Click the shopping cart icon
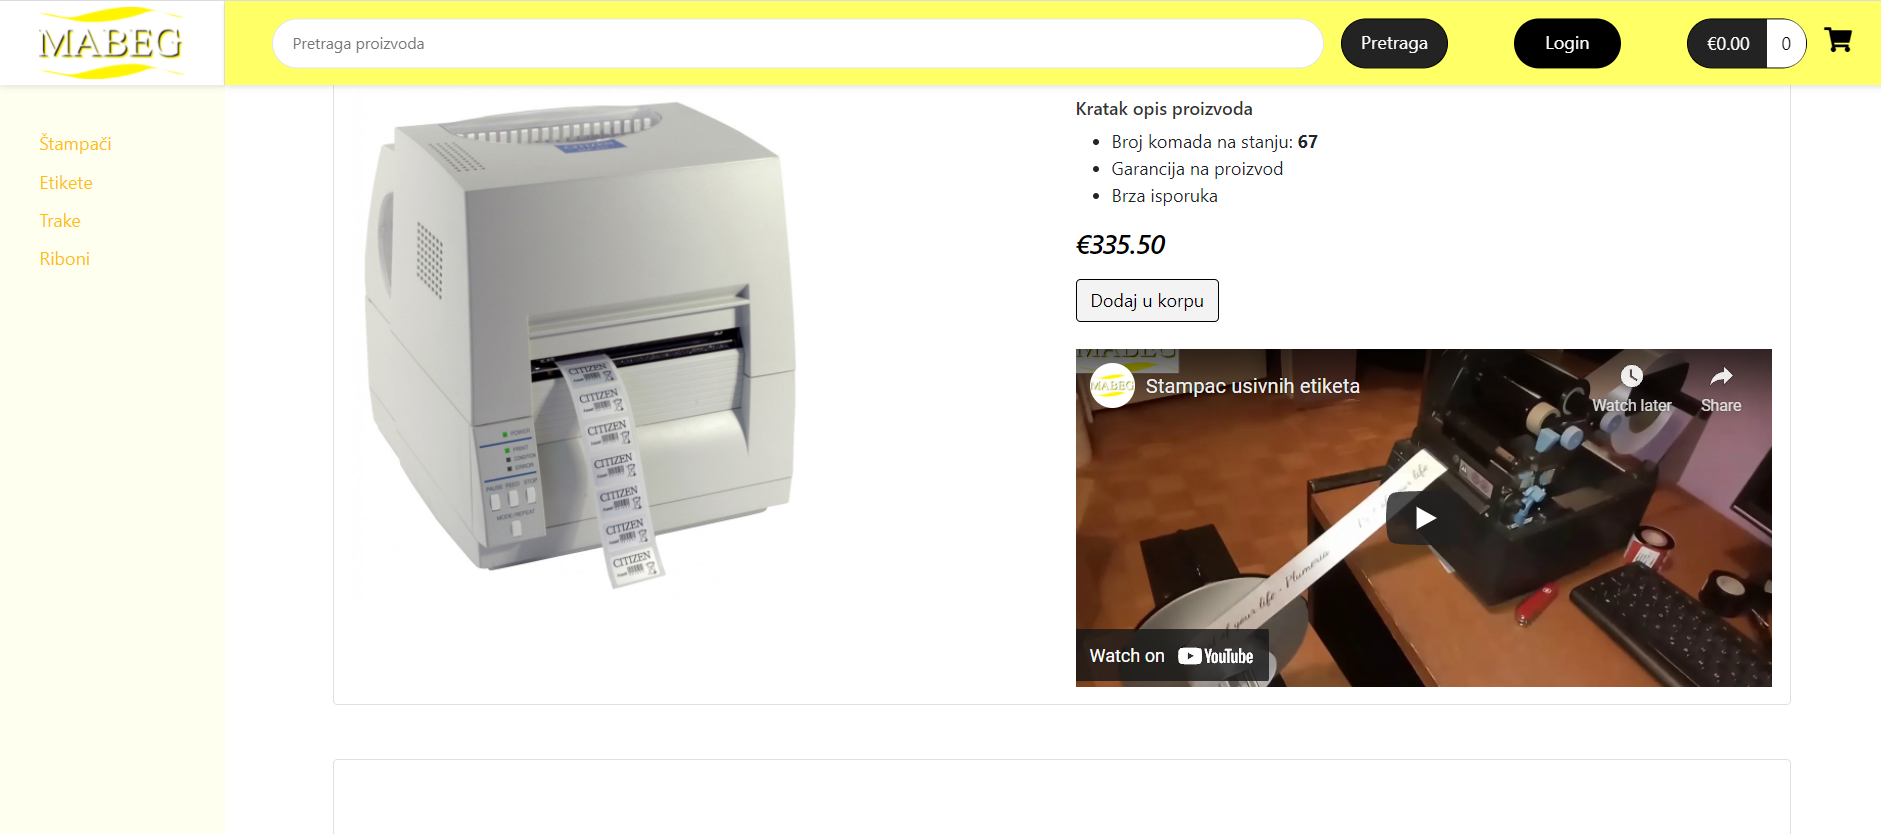 1838,40
